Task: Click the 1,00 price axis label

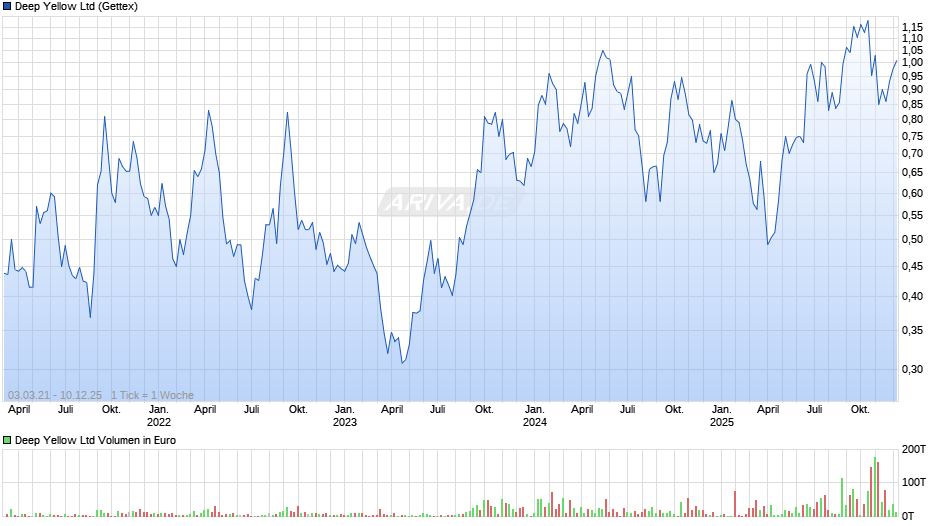Action: (912, 62)
